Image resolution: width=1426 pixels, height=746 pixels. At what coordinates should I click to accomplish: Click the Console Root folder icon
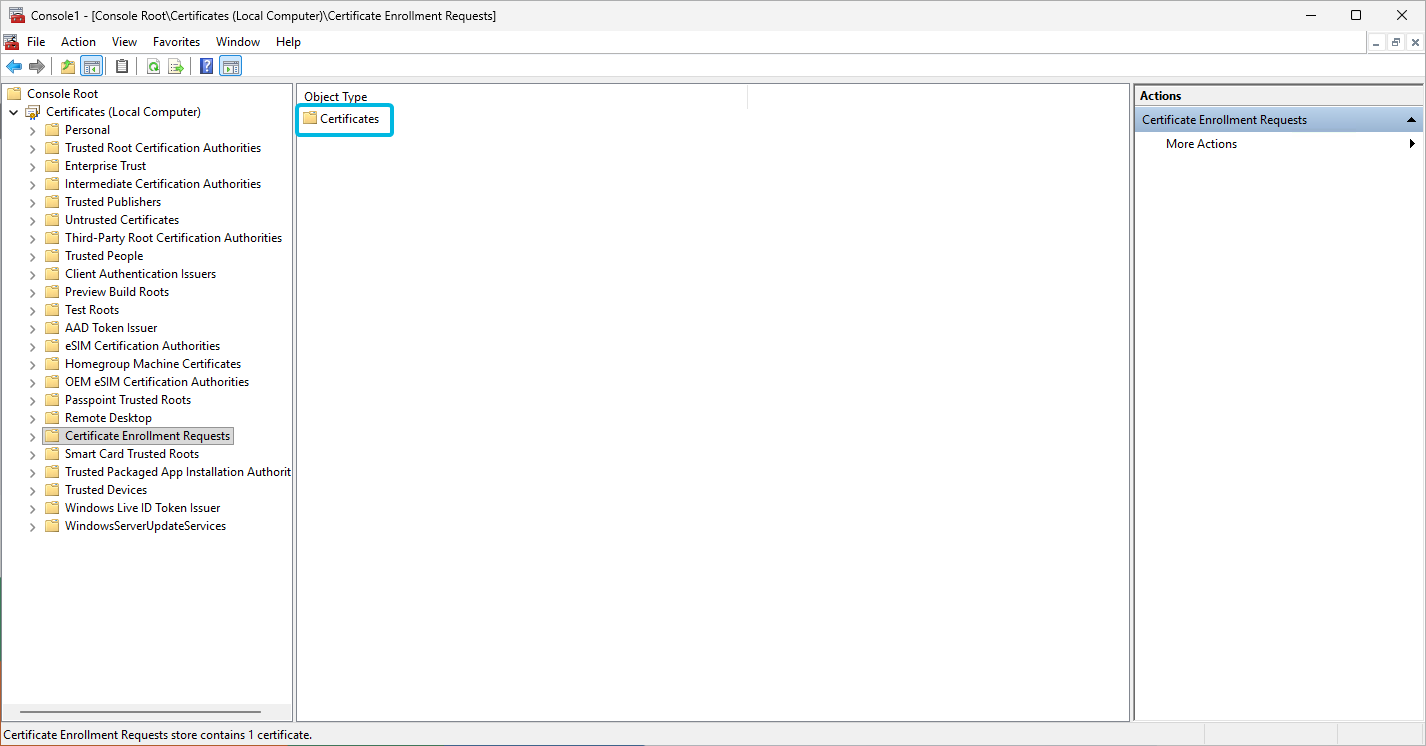coord(14,94)
